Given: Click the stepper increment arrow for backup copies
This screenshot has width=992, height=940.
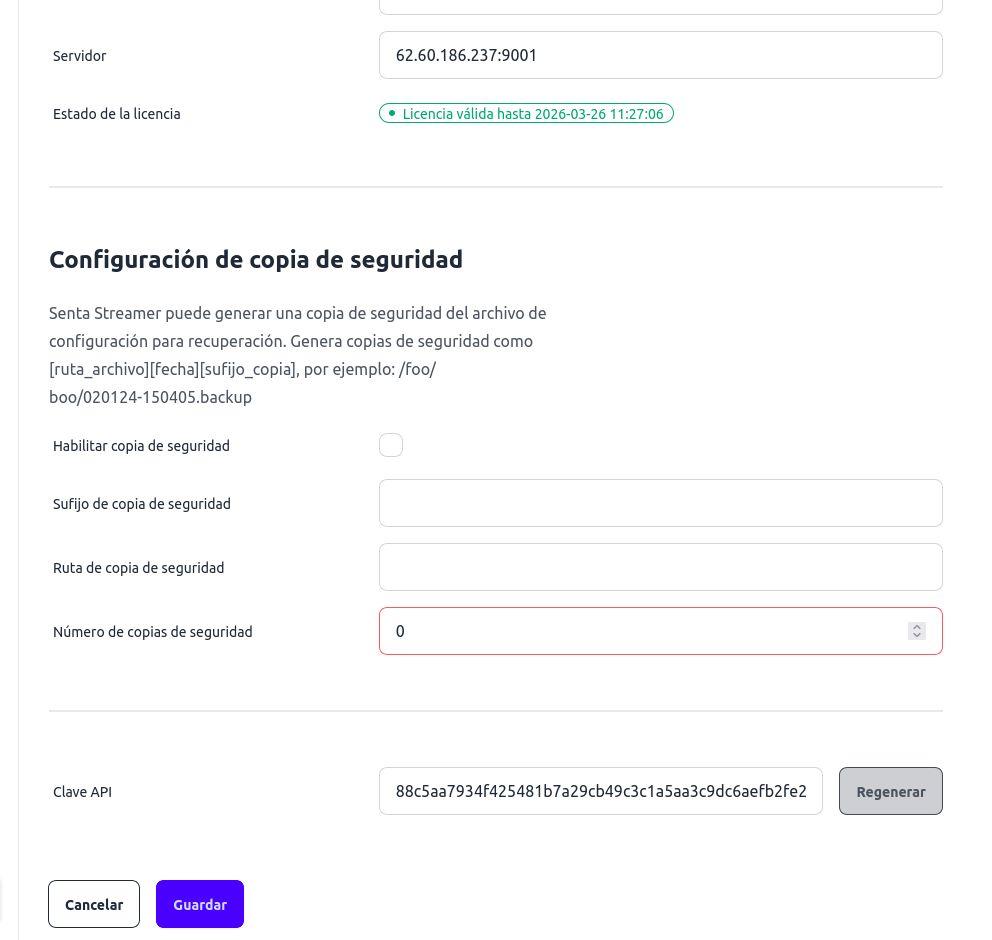Looking at the screenshot, I should (917, 626).
